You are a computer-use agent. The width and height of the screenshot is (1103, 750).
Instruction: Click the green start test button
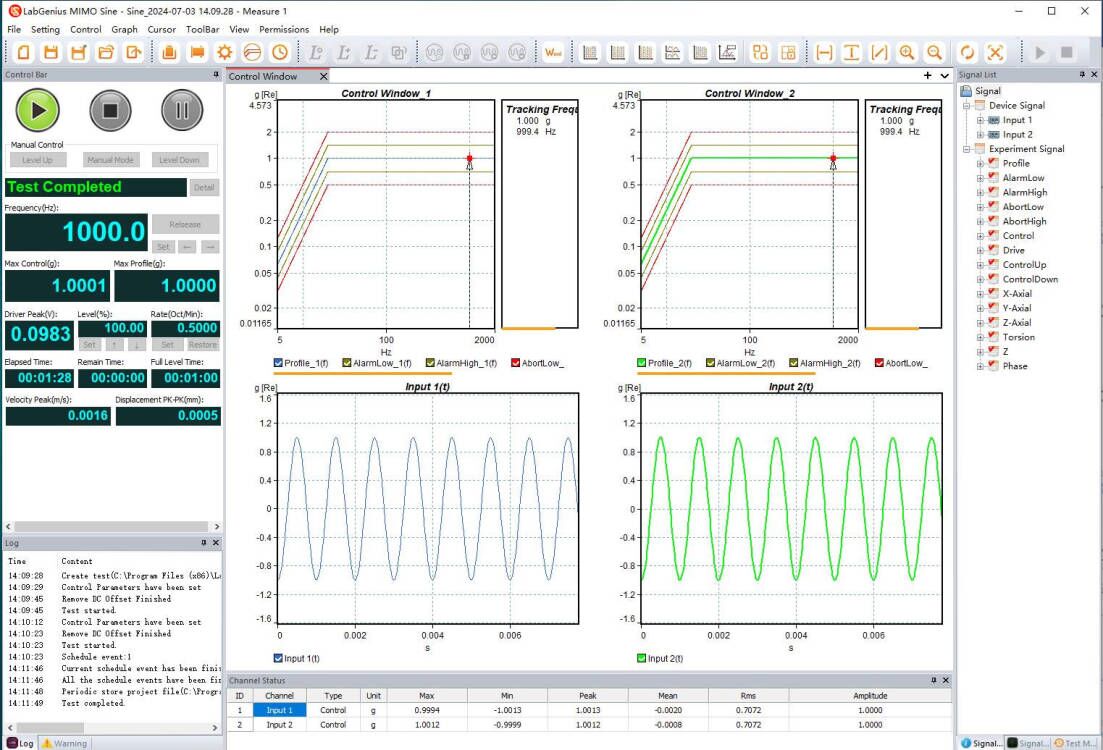38,110
